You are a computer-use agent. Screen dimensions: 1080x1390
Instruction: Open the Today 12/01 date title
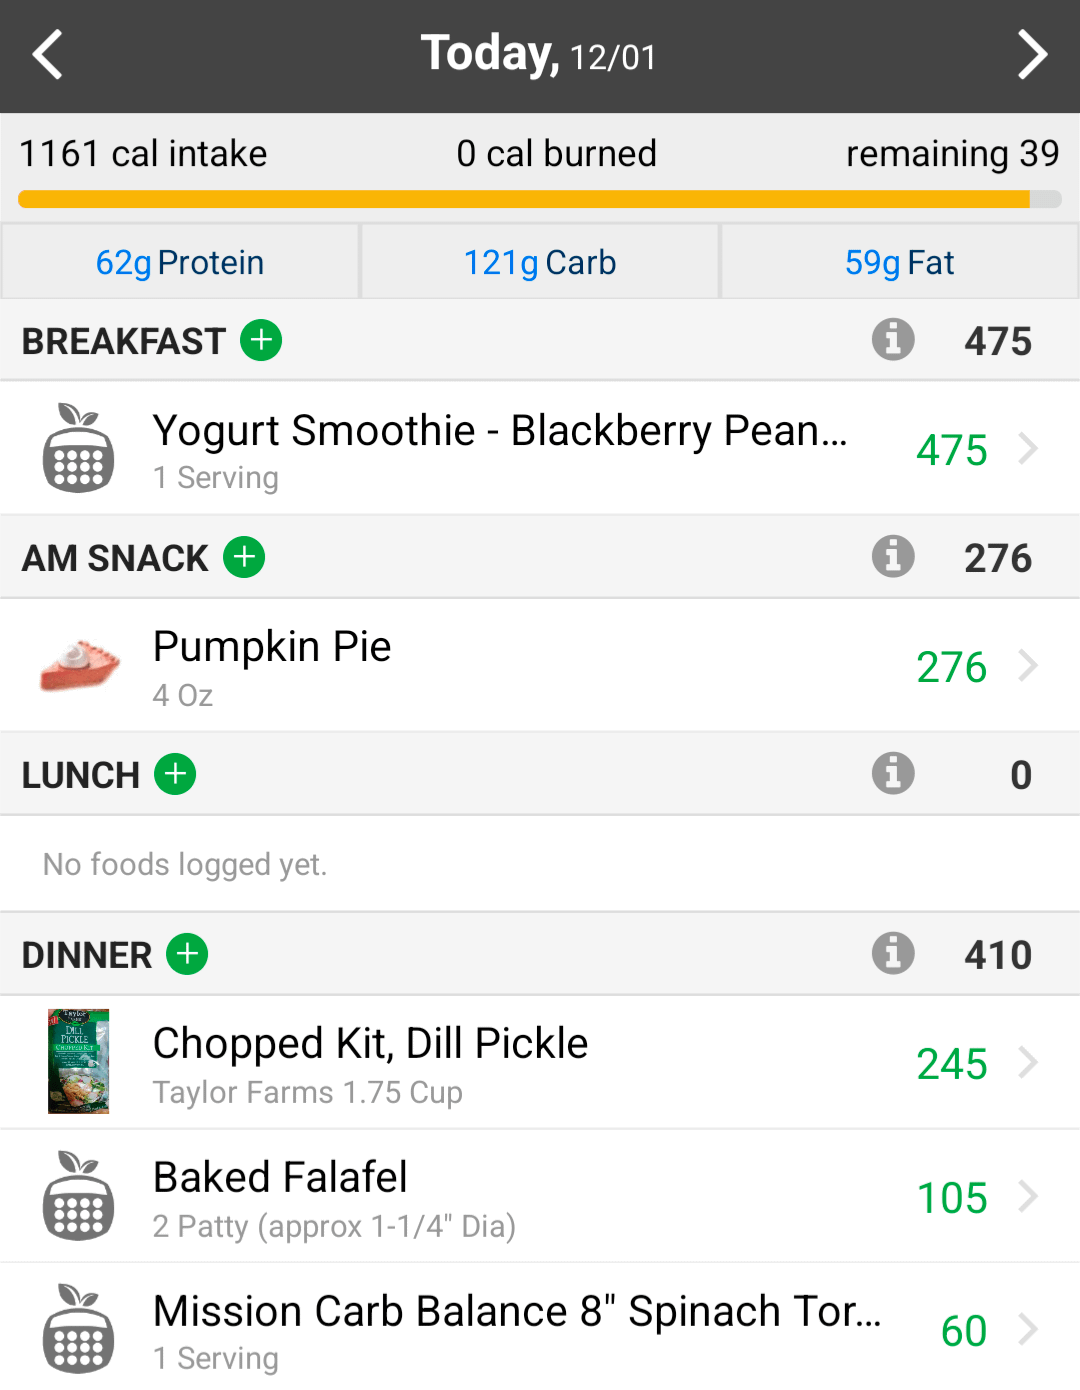click(539, 54)
